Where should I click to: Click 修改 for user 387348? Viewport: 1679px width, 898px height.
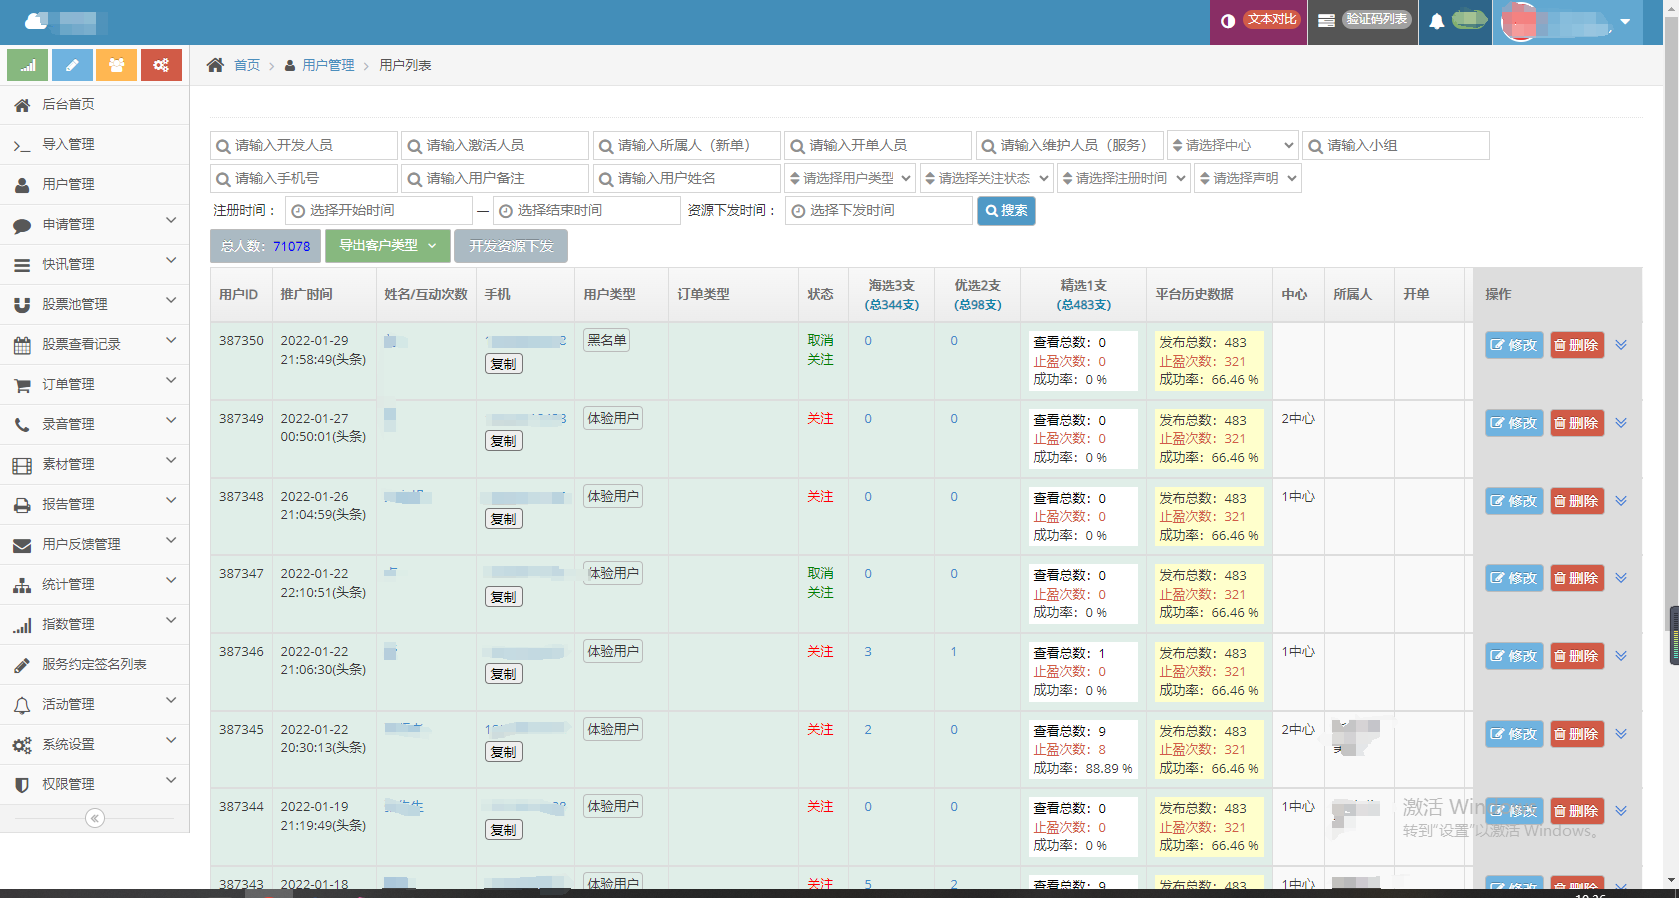click(1514, 501)
